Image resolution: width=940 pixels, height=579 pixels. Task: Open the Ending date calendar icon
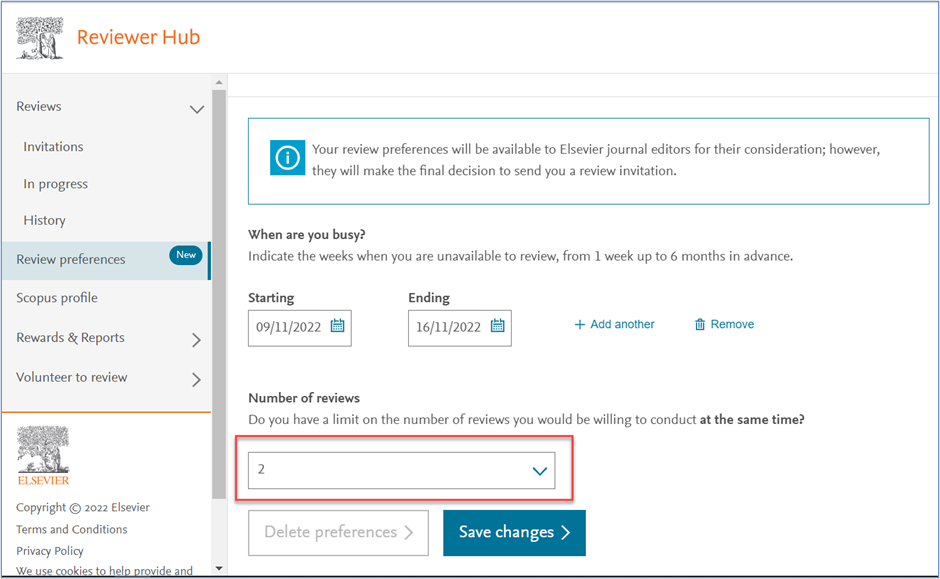[x=497, y=326]
